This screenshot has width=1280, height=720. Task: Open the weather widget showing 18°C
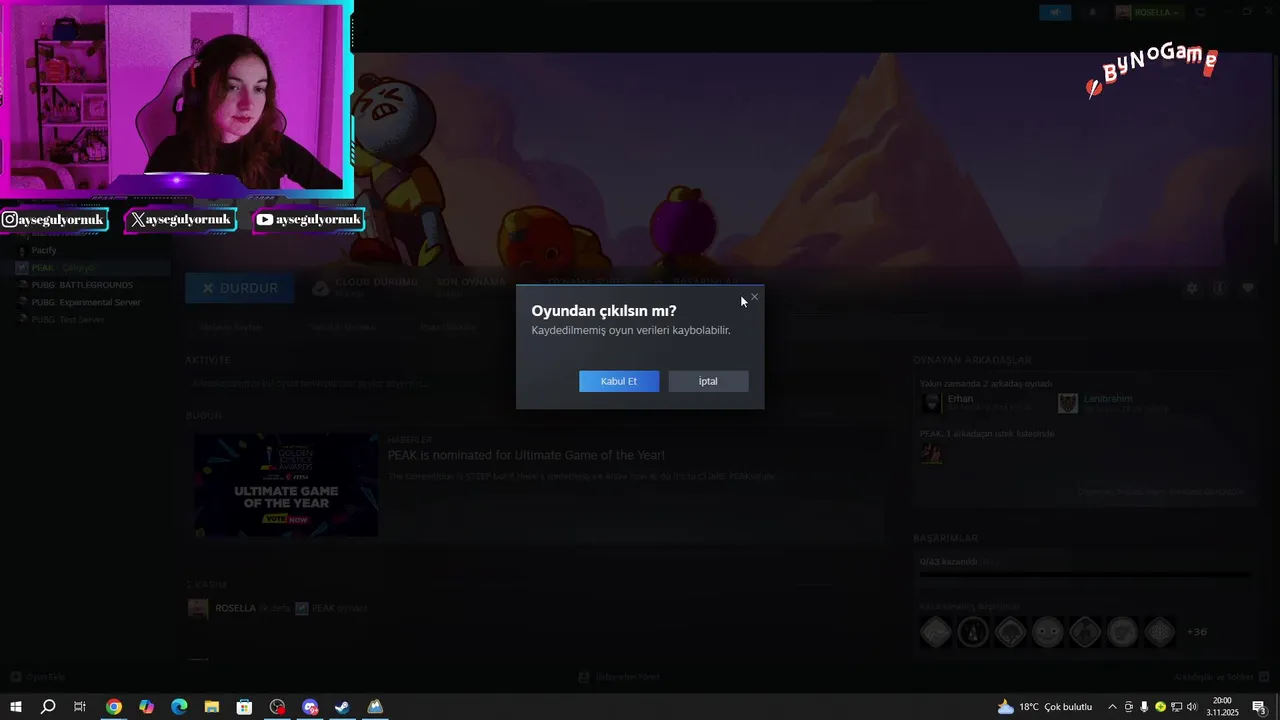1044,707
